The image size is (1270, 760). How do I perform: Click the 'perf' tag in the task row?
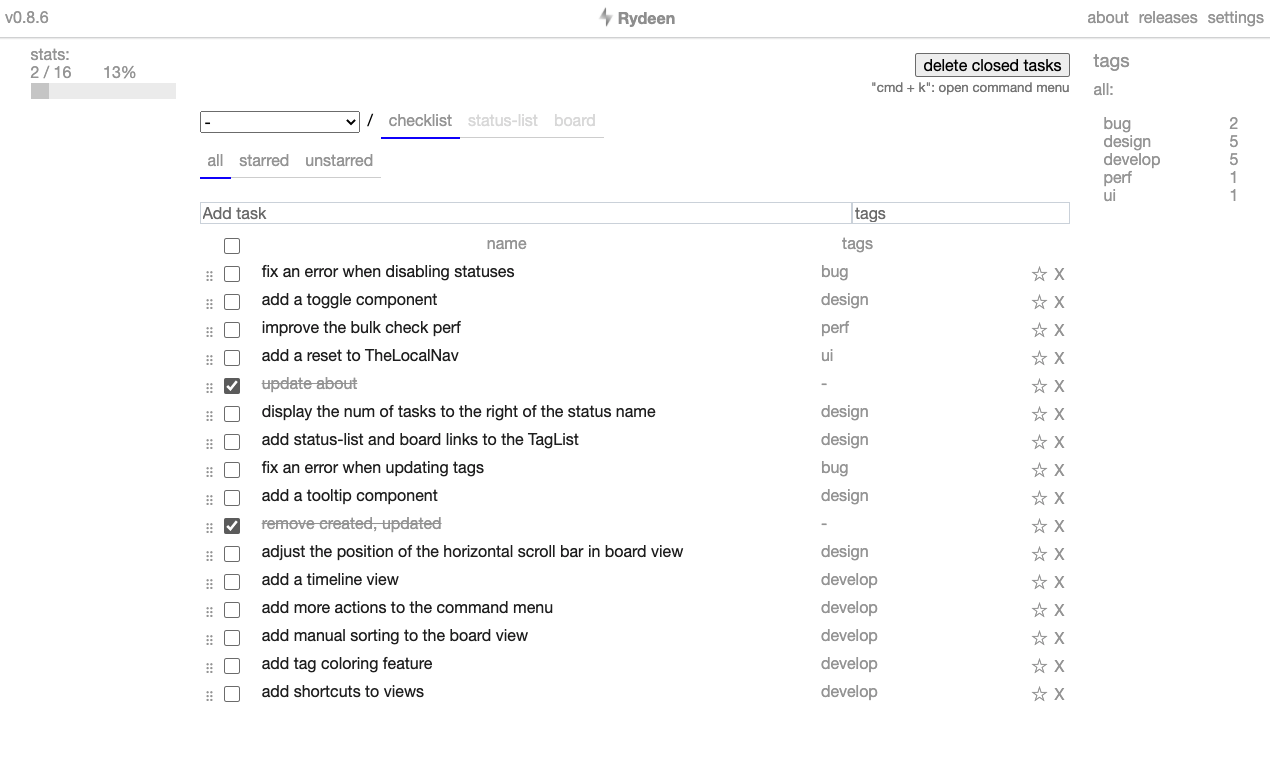tap(835, 328)
